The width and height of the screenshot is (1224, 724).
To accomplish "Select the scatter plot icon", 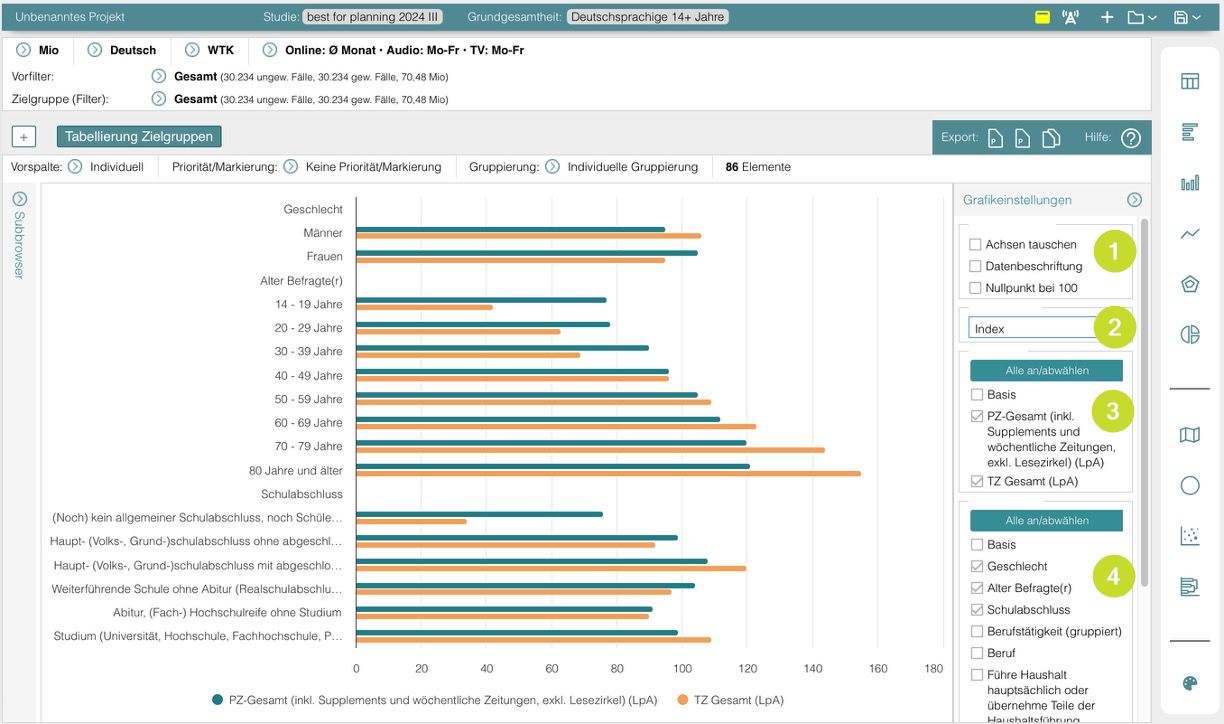I will coord(1189,536).
